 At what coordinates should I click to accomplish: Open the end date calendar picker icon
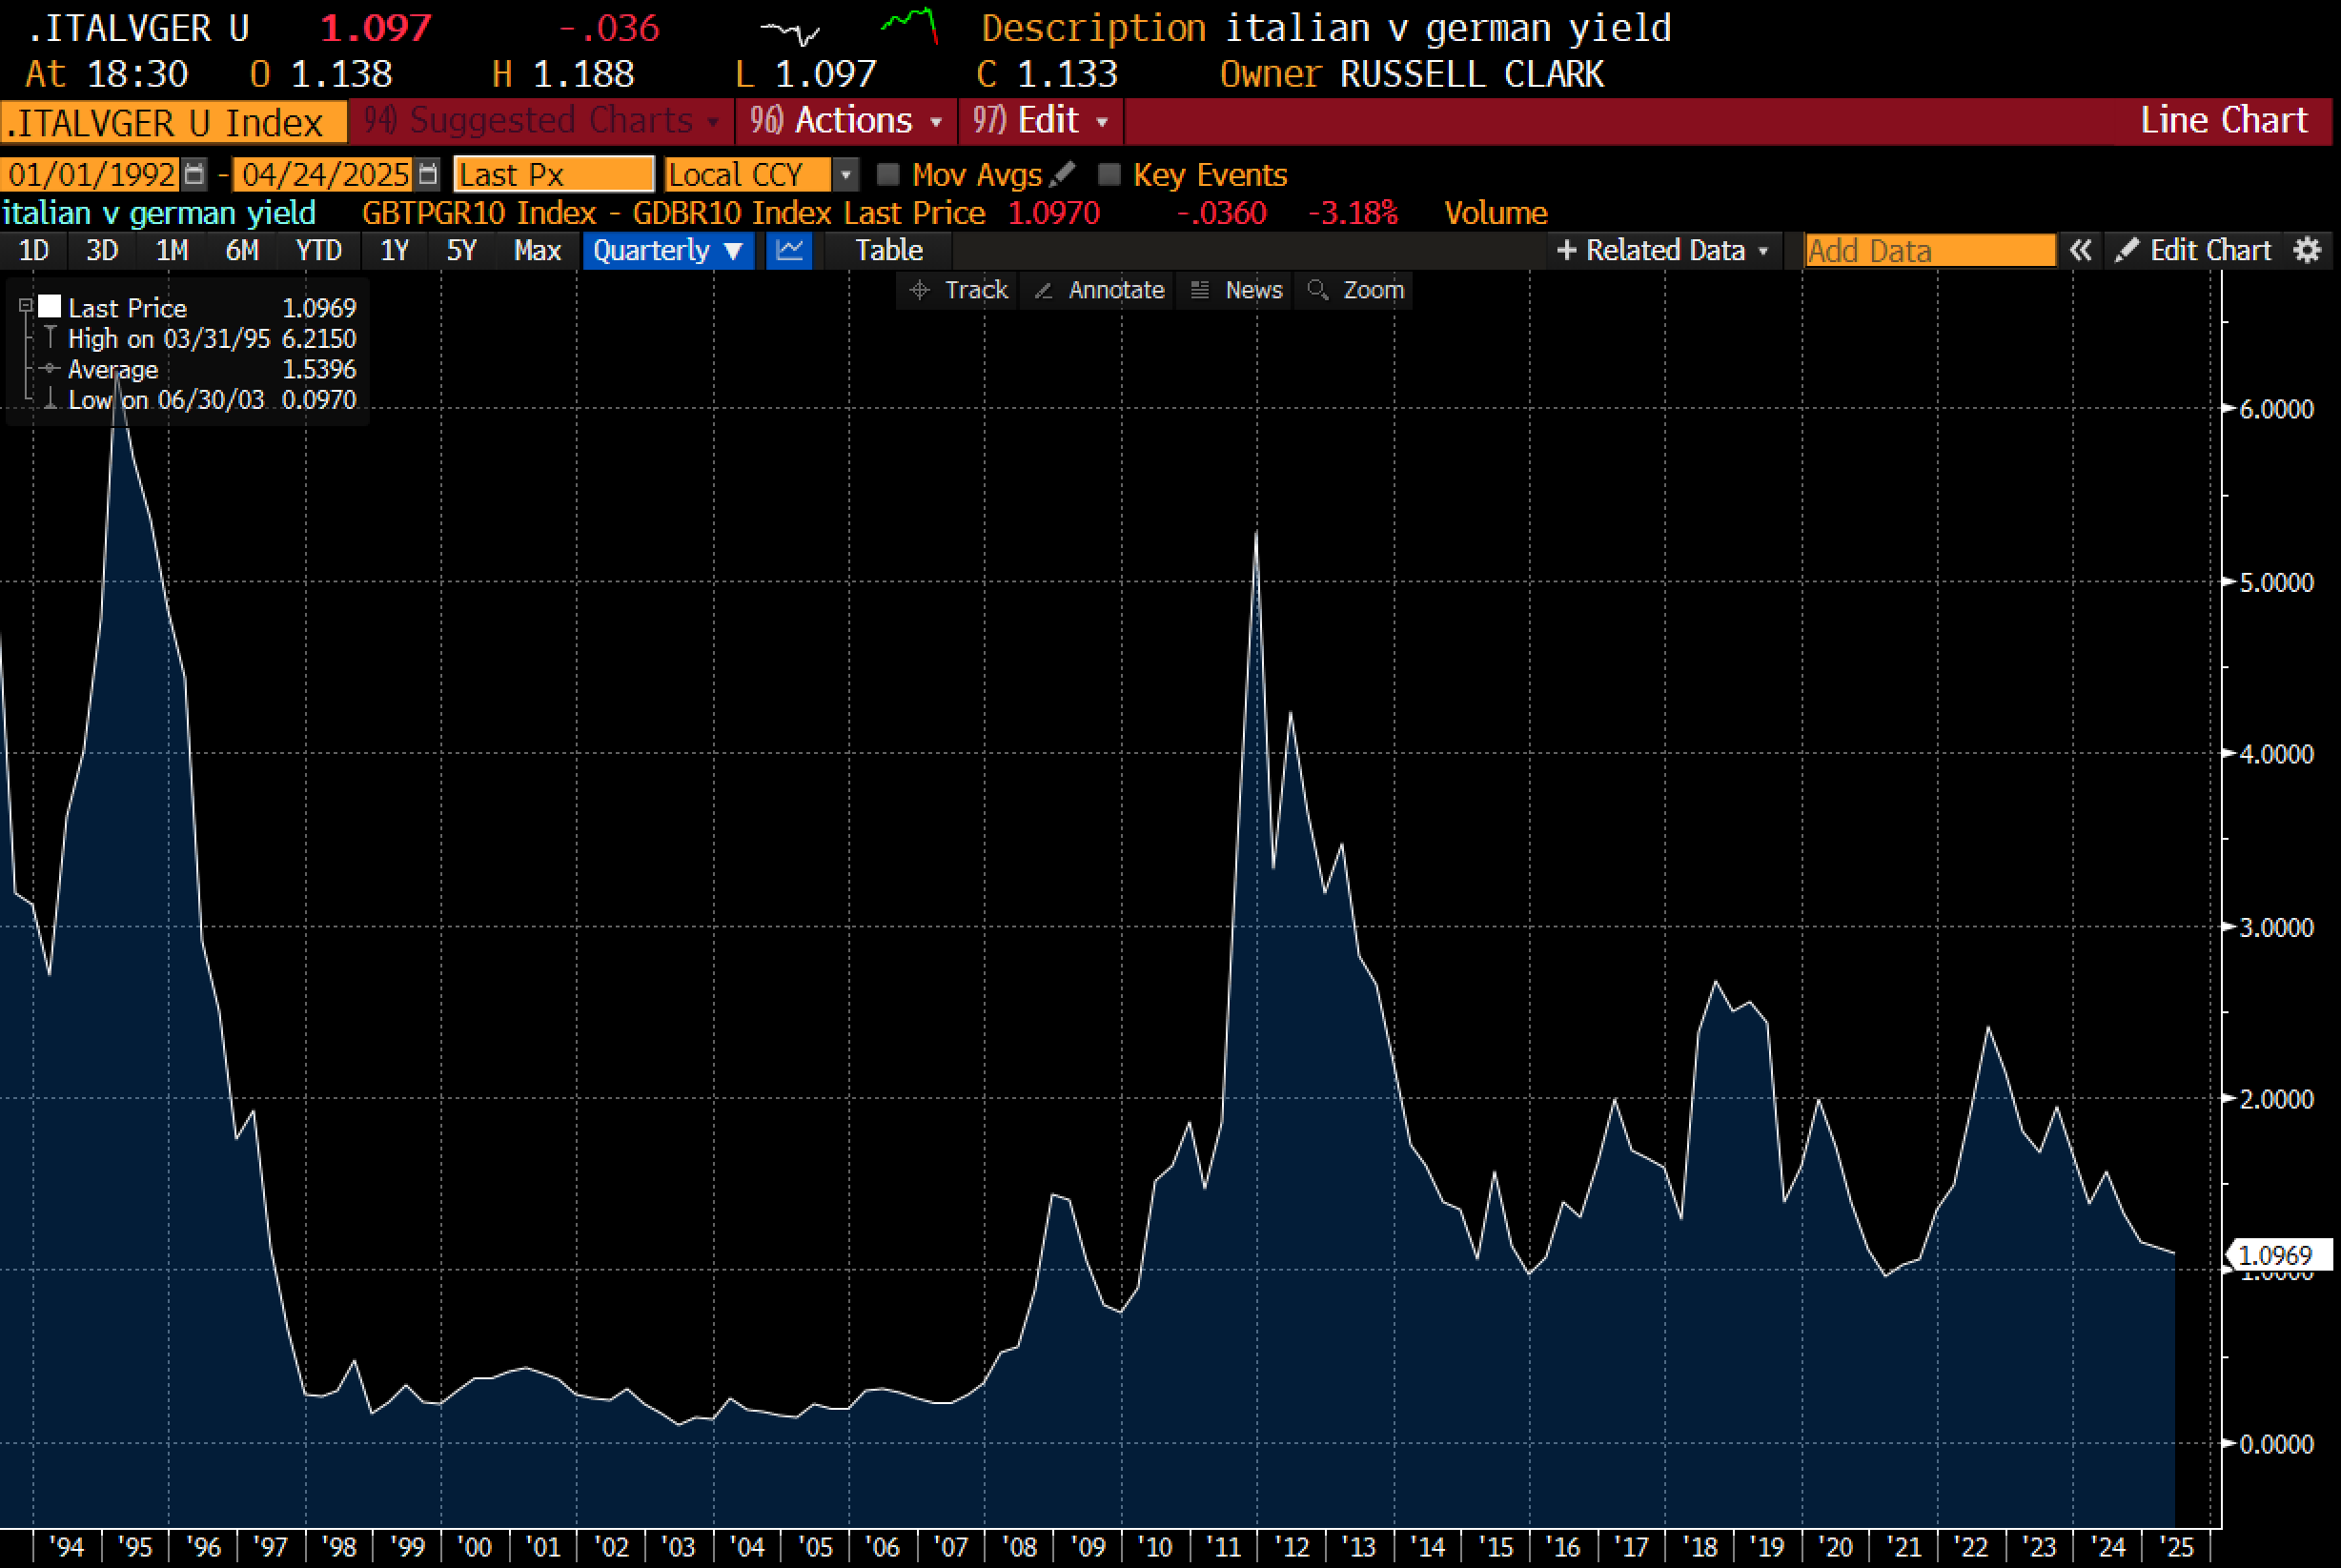pyautogui.click(x=428, y=175)
